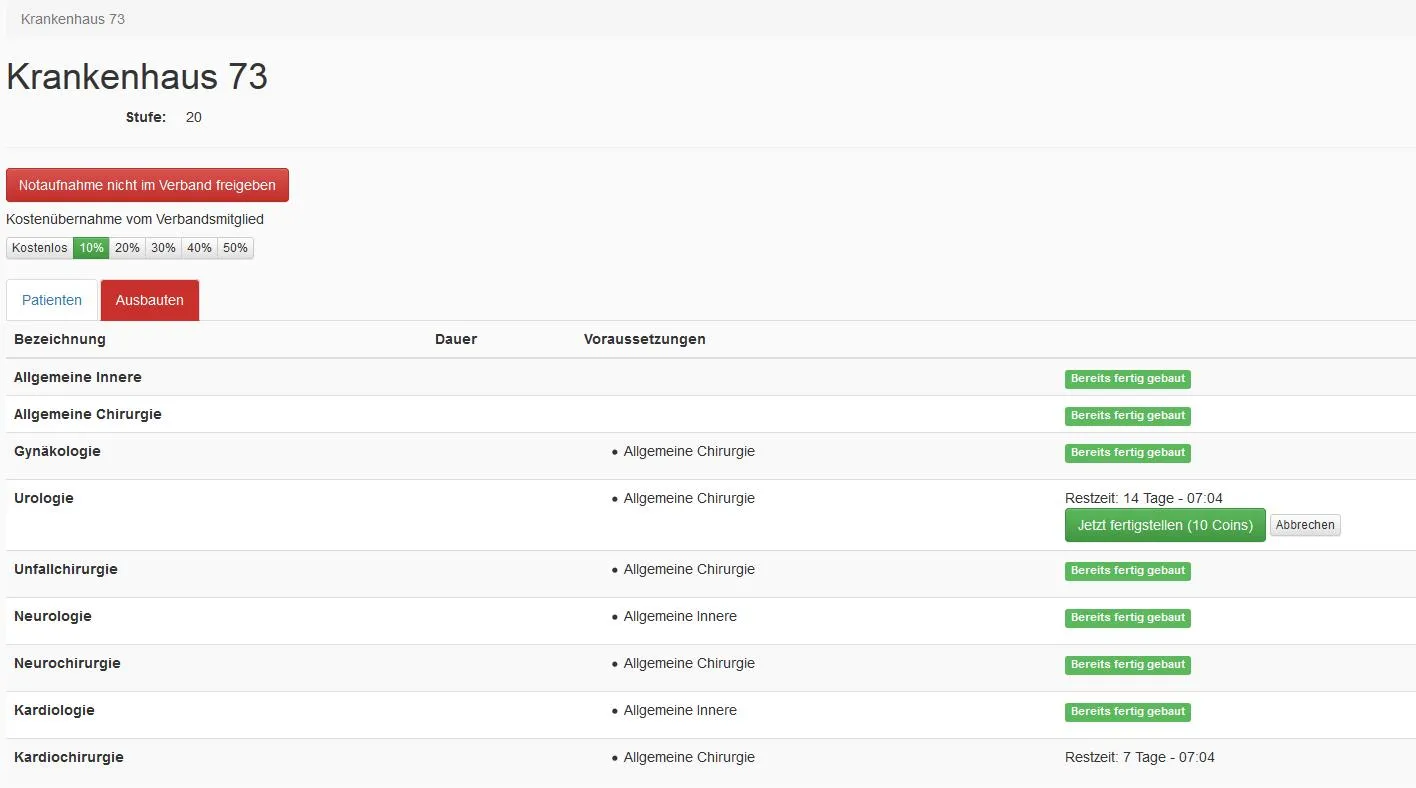
Task: Select the Kostenlos cost-sharing option
Action: [x=40, y=248]
